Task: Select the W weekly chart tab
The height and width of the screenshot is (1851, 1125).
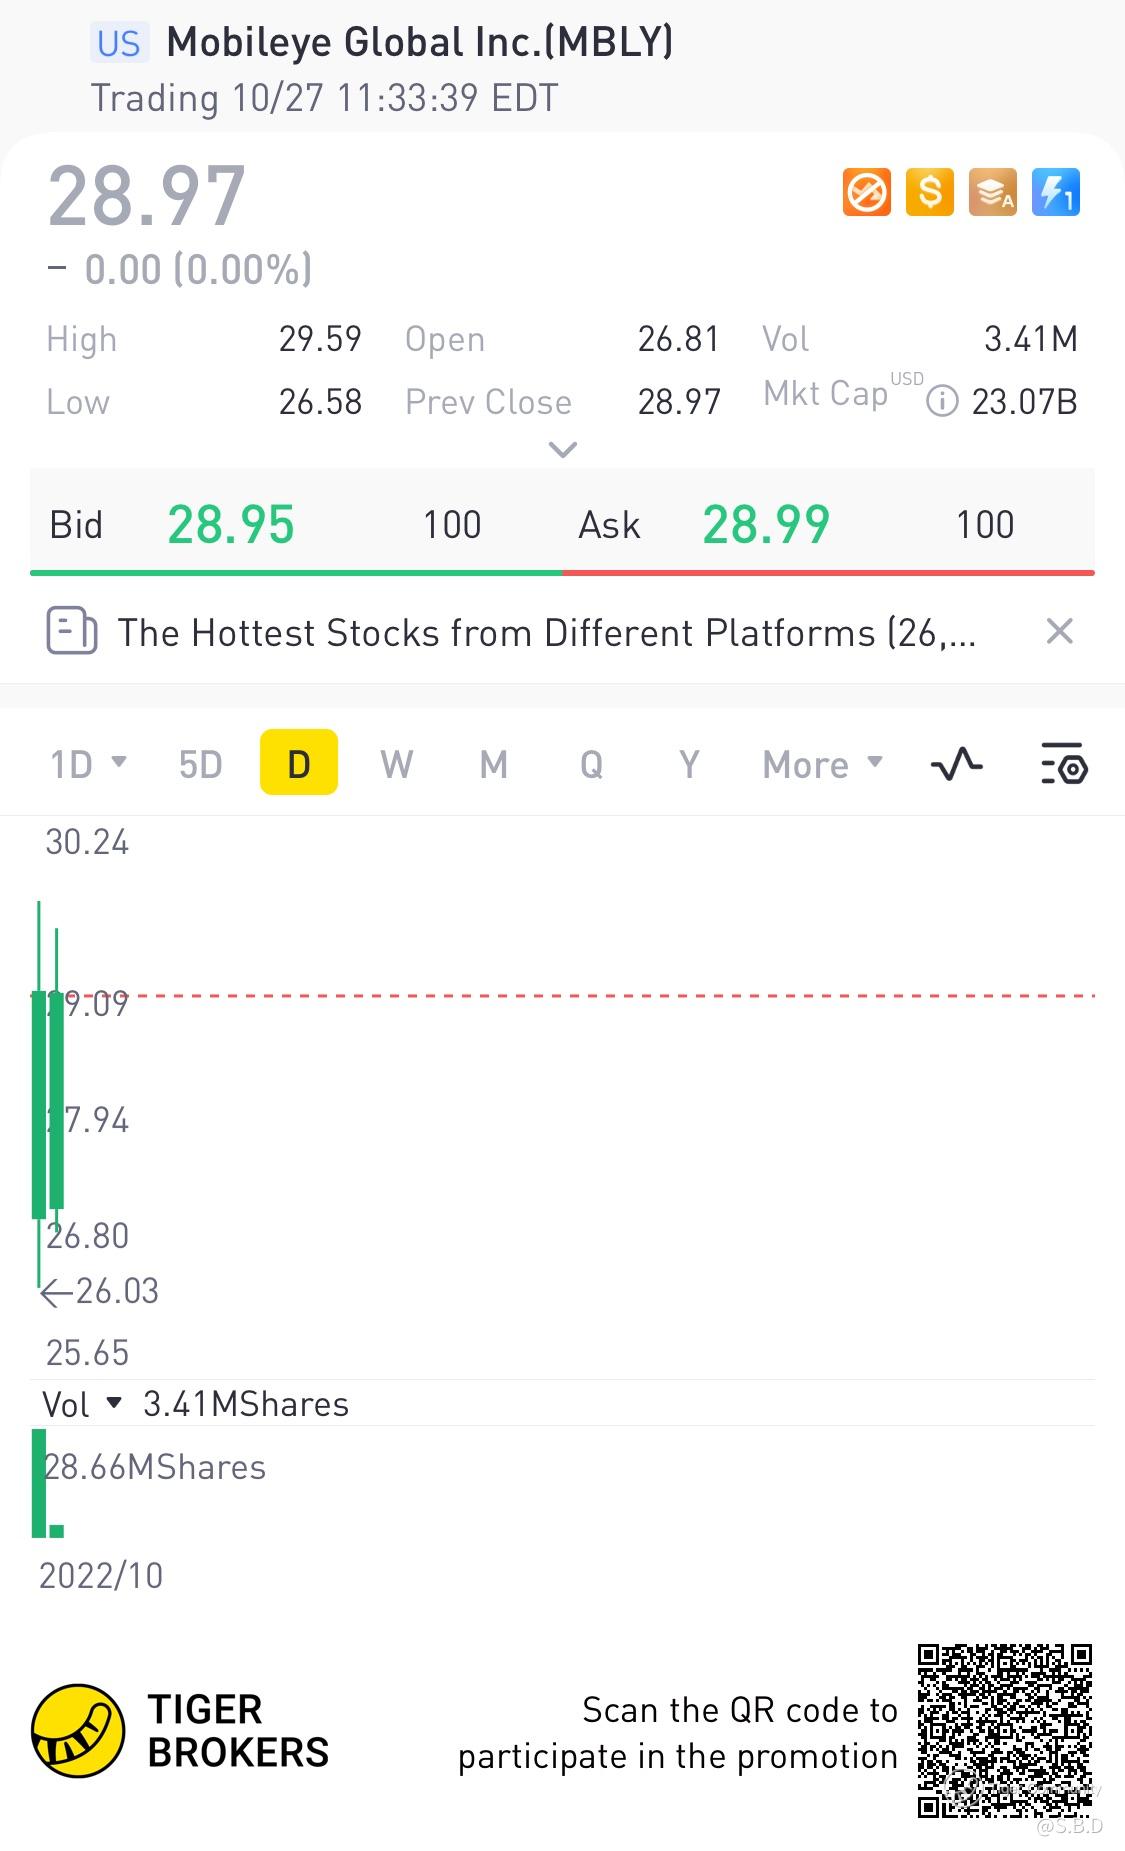Action: click(x=396, y=765)
